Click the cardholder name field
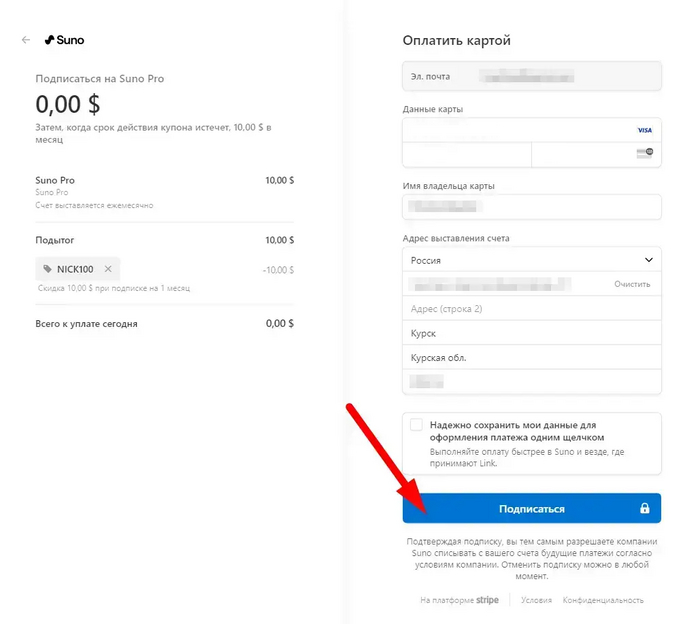The height and width of the screenshot is (624, 700). [x=531, y=207]
